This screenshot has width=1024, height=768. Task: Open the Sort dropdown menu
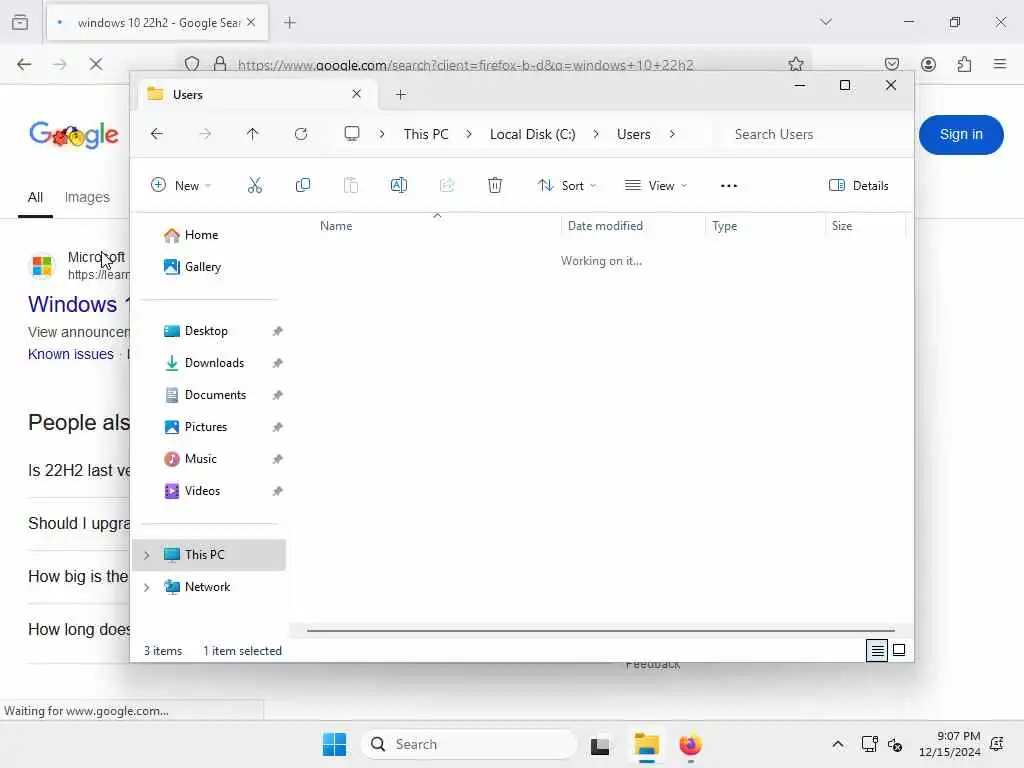click(567, 185)
